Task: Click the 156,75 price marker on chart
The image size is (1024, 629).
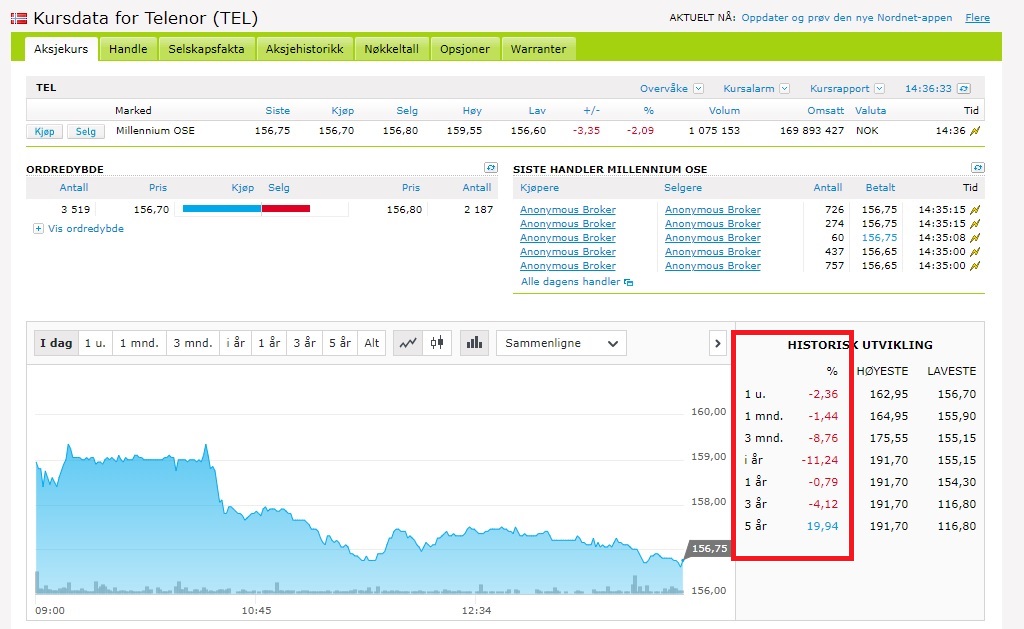Action: [709, 549]
